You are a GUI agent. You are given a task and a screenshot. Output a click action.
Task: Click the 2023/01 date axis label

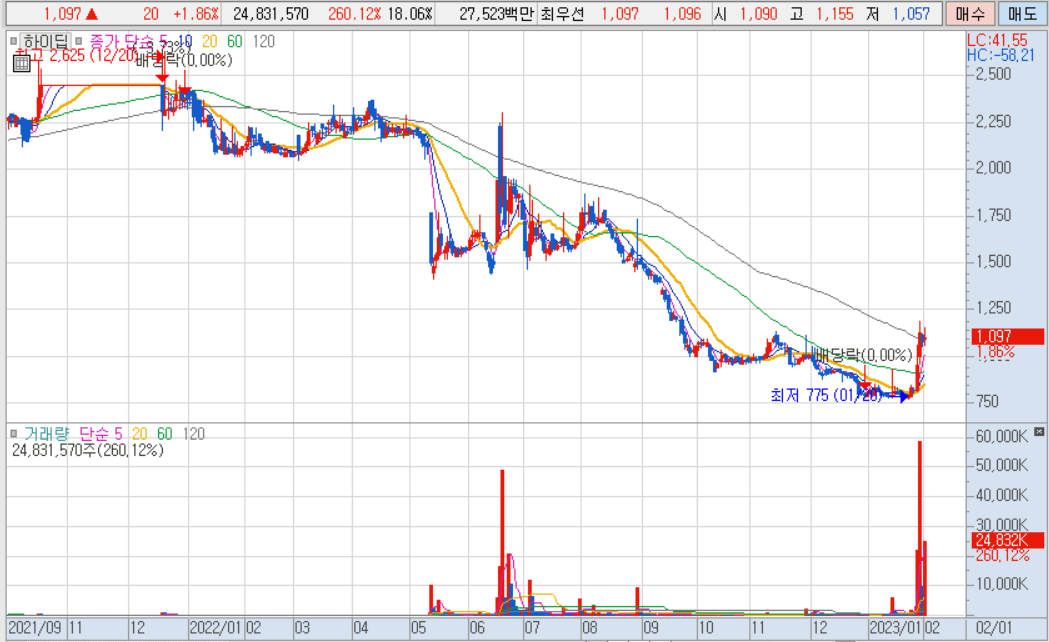coord(895,628)
